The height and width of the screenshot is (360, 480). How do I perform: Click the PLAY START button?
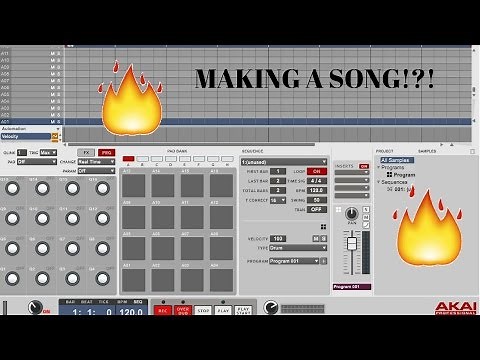(x=243, y=310)
